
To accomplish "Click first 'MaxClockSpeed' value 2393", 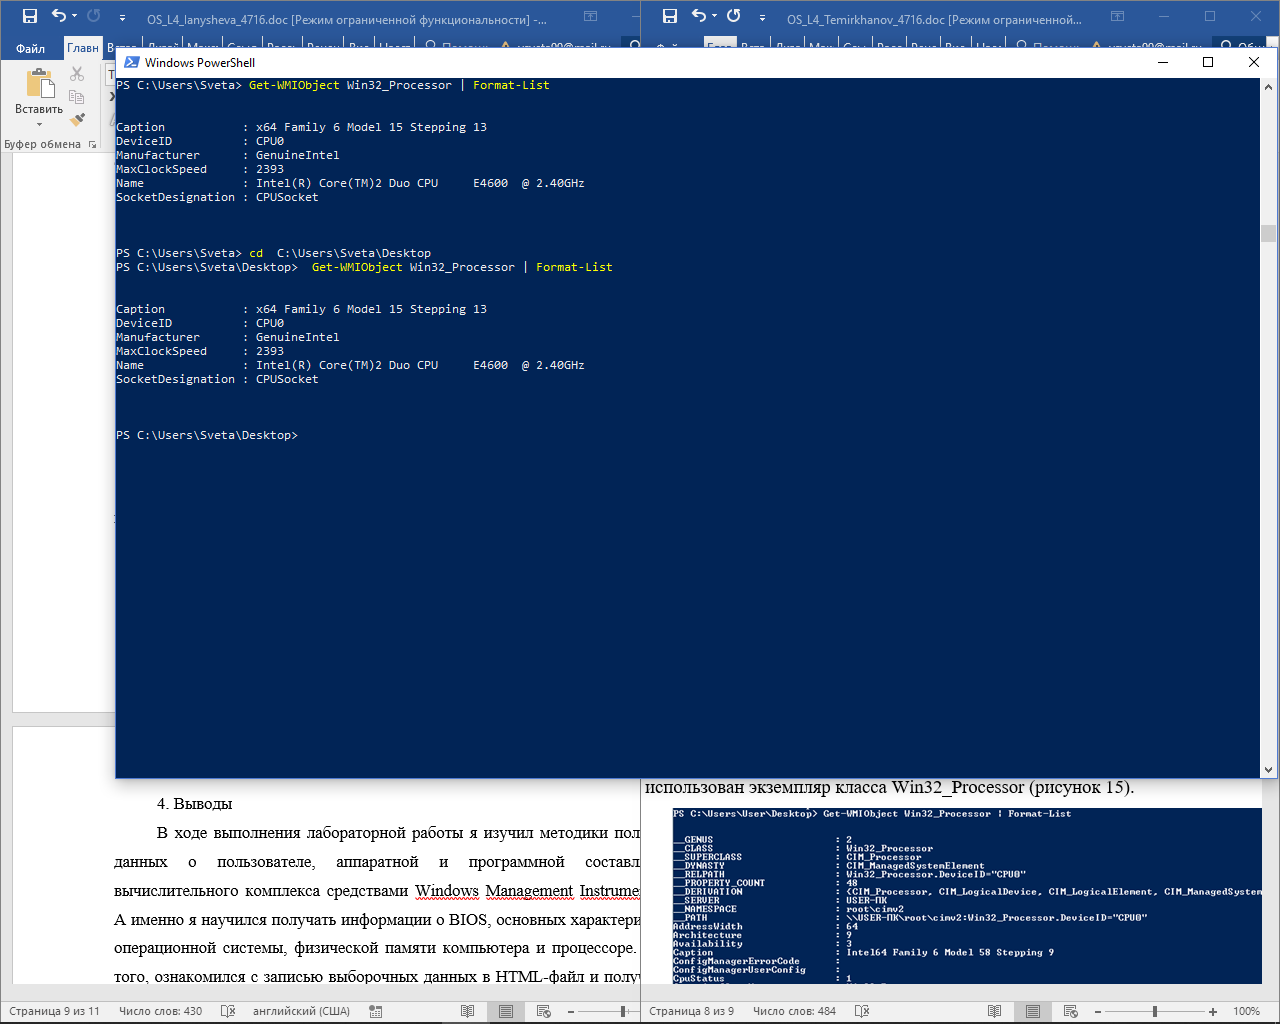I will [270, 169].
